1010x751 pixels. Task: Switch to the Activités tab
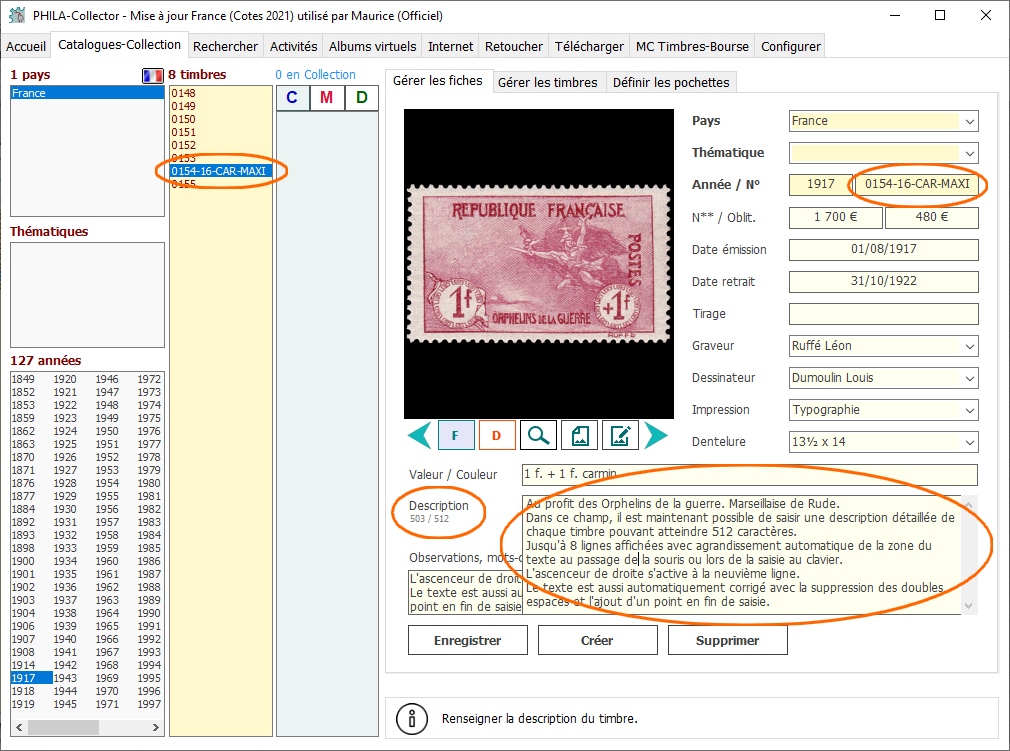pos(294,46)
